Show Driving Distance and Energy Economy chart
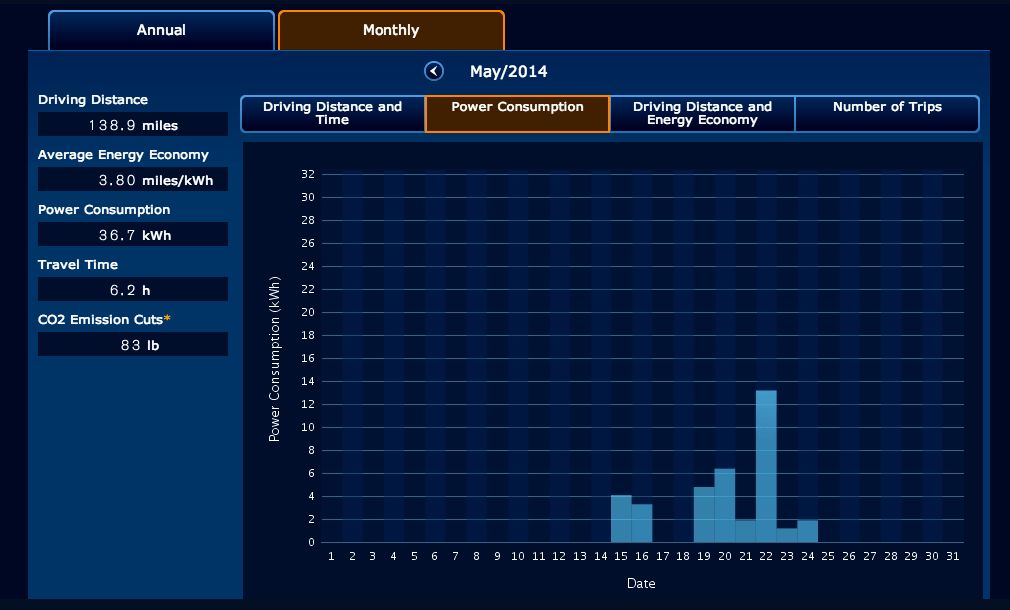 tap(702, 113)
